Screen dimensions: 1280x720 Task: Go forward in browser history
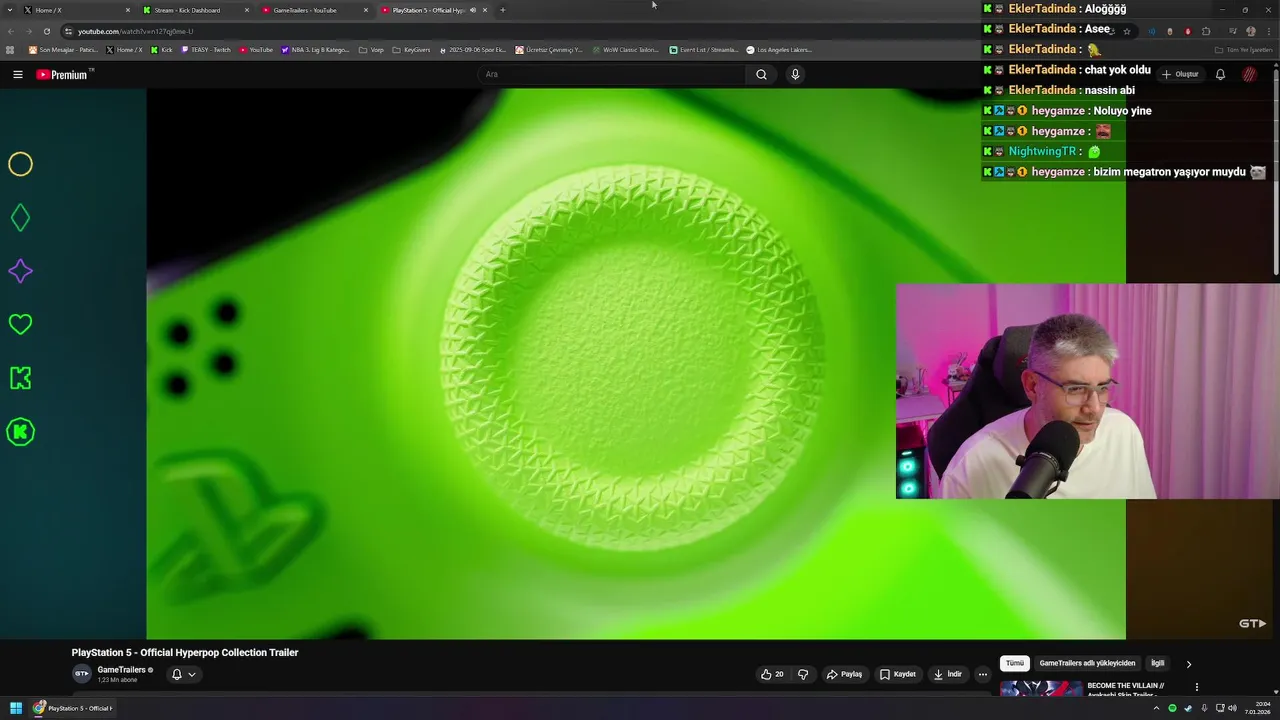pos(28,31)
